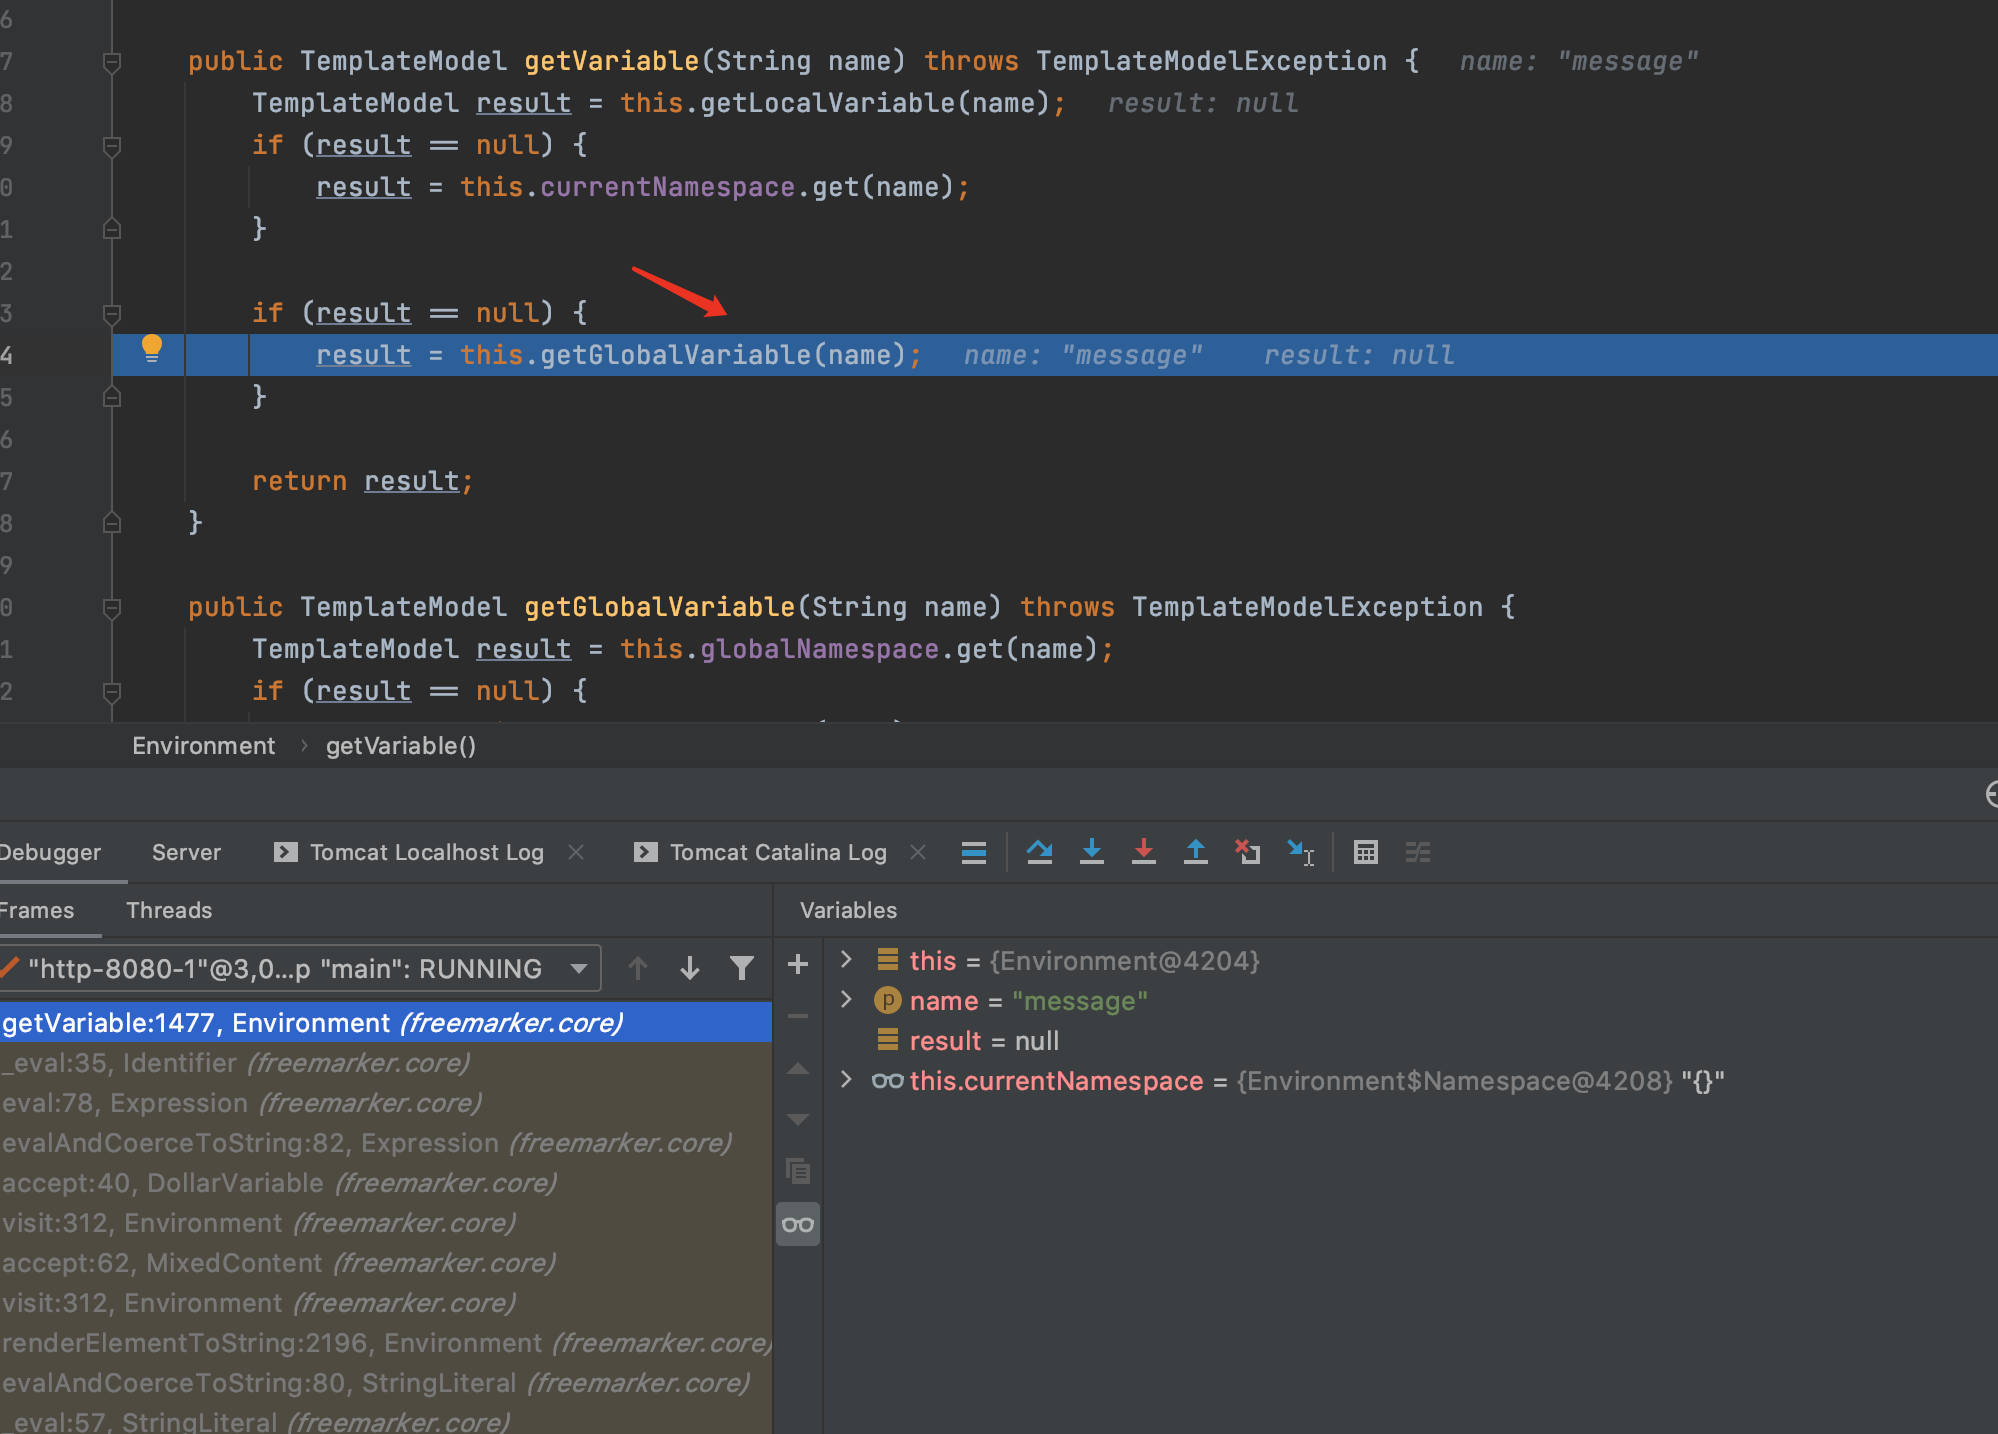Click the yellow lightbulb intention icon
Image resolution: width=1998 pixels, height=1434 pixels.
coord(152,348)
